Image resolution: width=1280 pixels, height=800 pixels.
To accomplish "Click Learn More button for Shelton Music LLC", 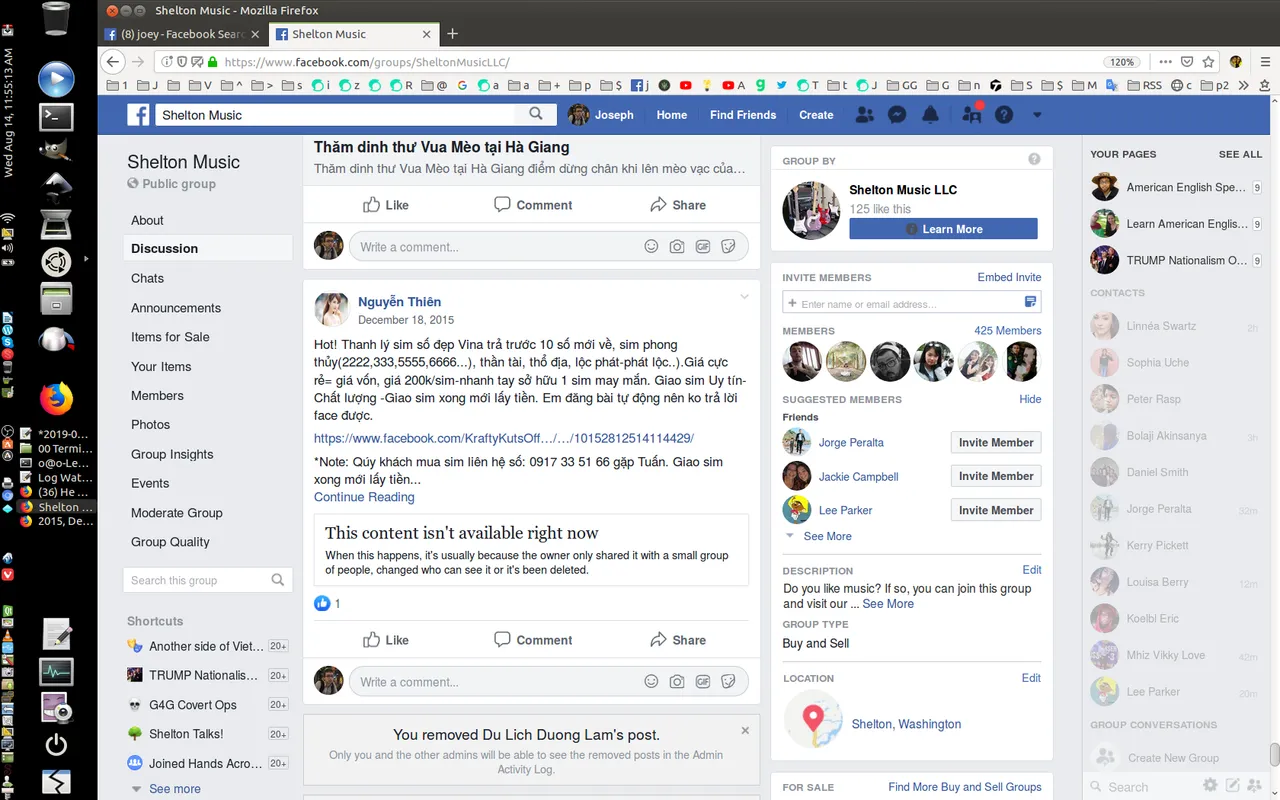I will point(943,229).
